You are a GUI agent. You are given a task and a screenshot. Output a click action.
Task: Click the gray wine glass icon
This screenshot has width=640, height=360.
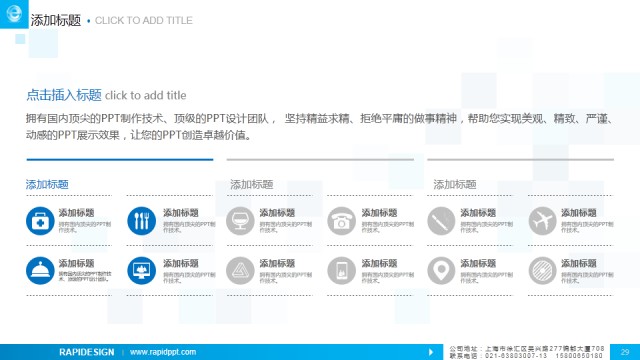tap(240, 221)
